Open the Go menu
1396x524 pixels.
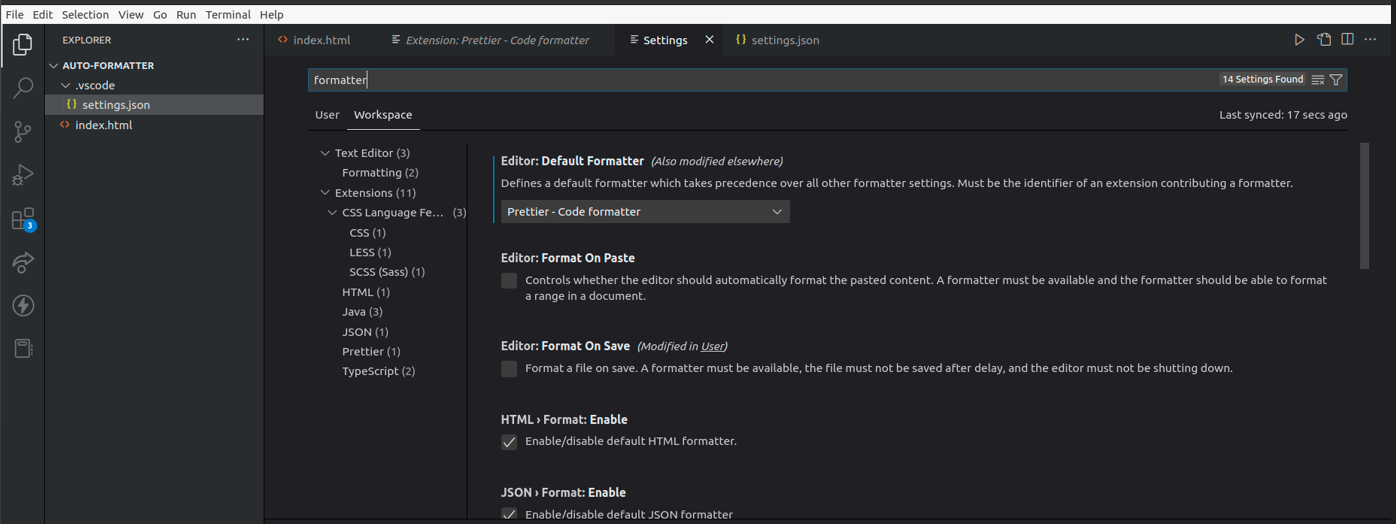(160, 15)
